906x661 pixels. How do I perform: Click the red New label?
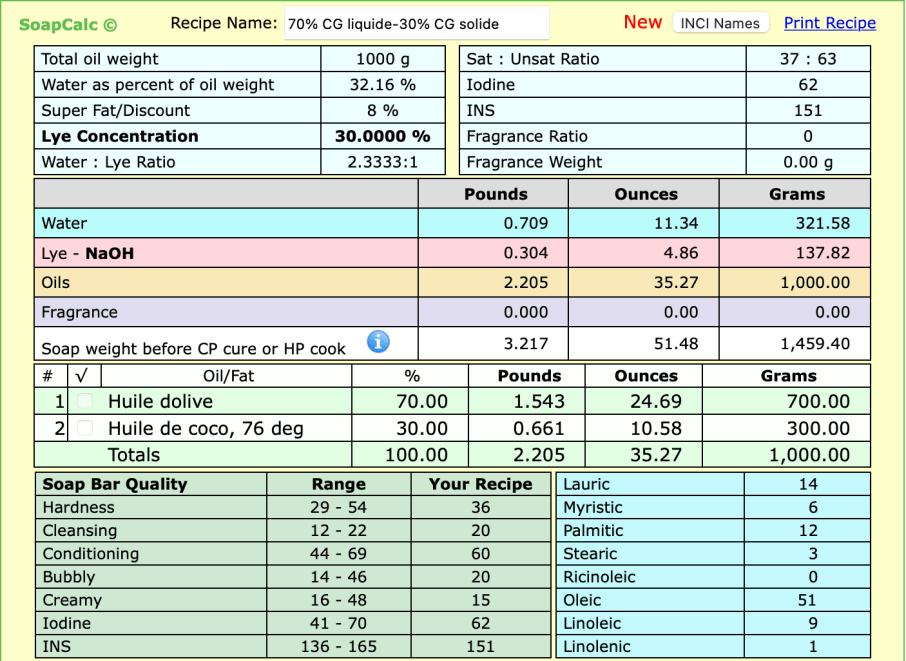[642, 22]
